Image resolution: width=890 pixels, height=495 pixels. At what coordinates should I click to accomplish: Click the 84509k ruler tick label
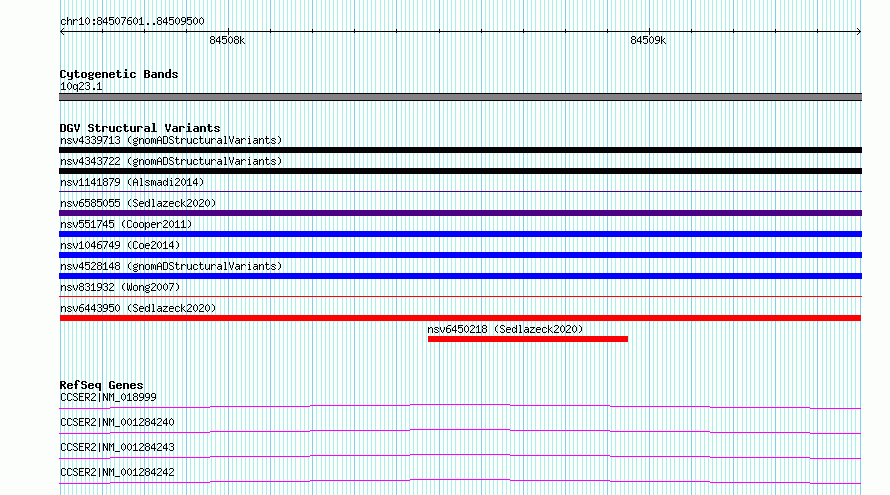click(648, 40)
